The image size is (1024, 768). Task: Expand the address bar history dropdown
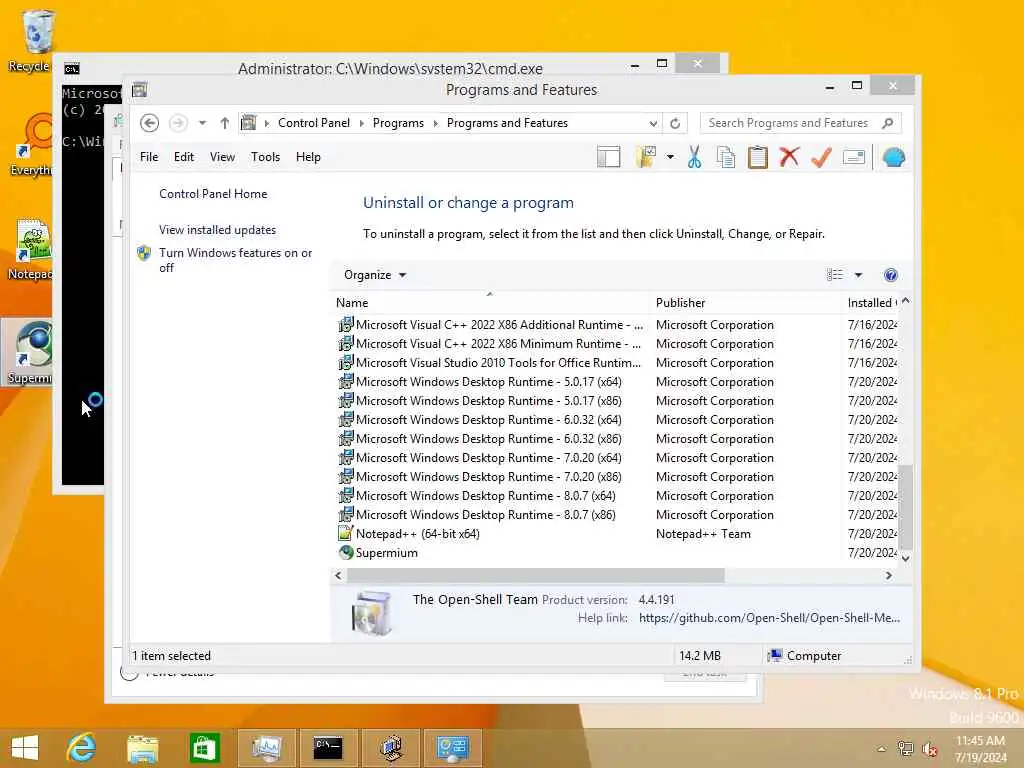pyautogui.click(x=653, y=123)
